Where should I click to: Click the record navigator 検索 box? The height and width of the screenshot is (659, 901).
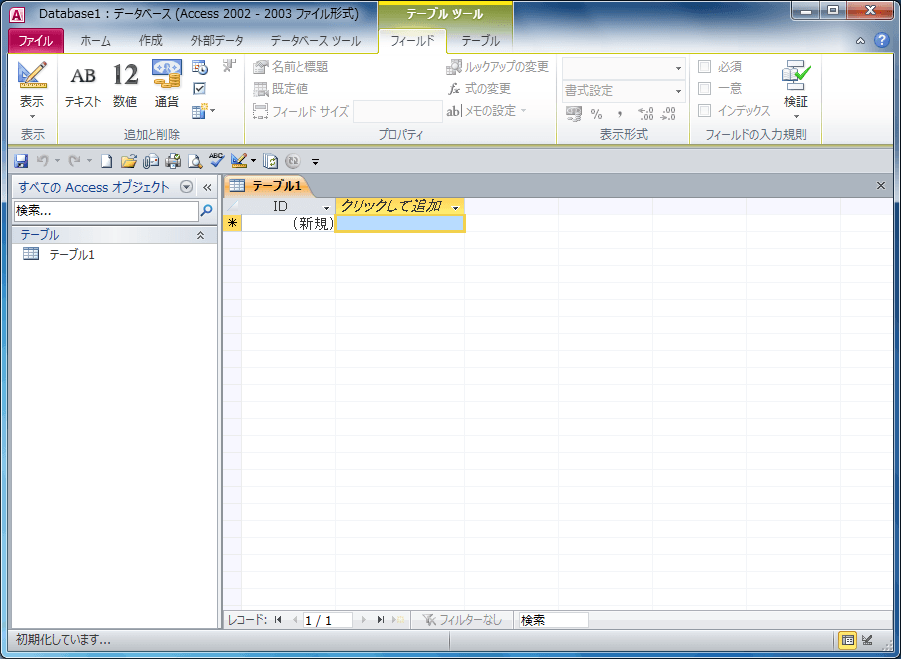[x=553, y=620]
